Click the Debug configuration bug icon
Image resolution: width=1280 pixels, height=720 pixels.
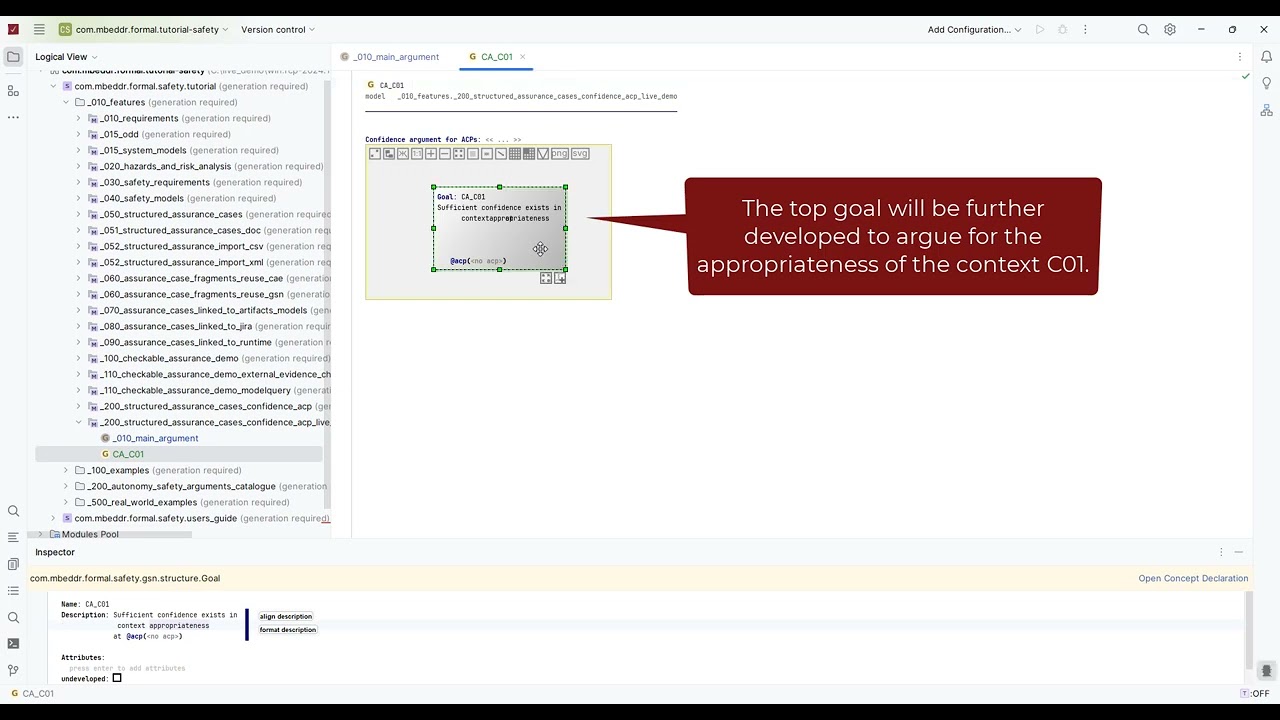click(x=1063, y=29)
